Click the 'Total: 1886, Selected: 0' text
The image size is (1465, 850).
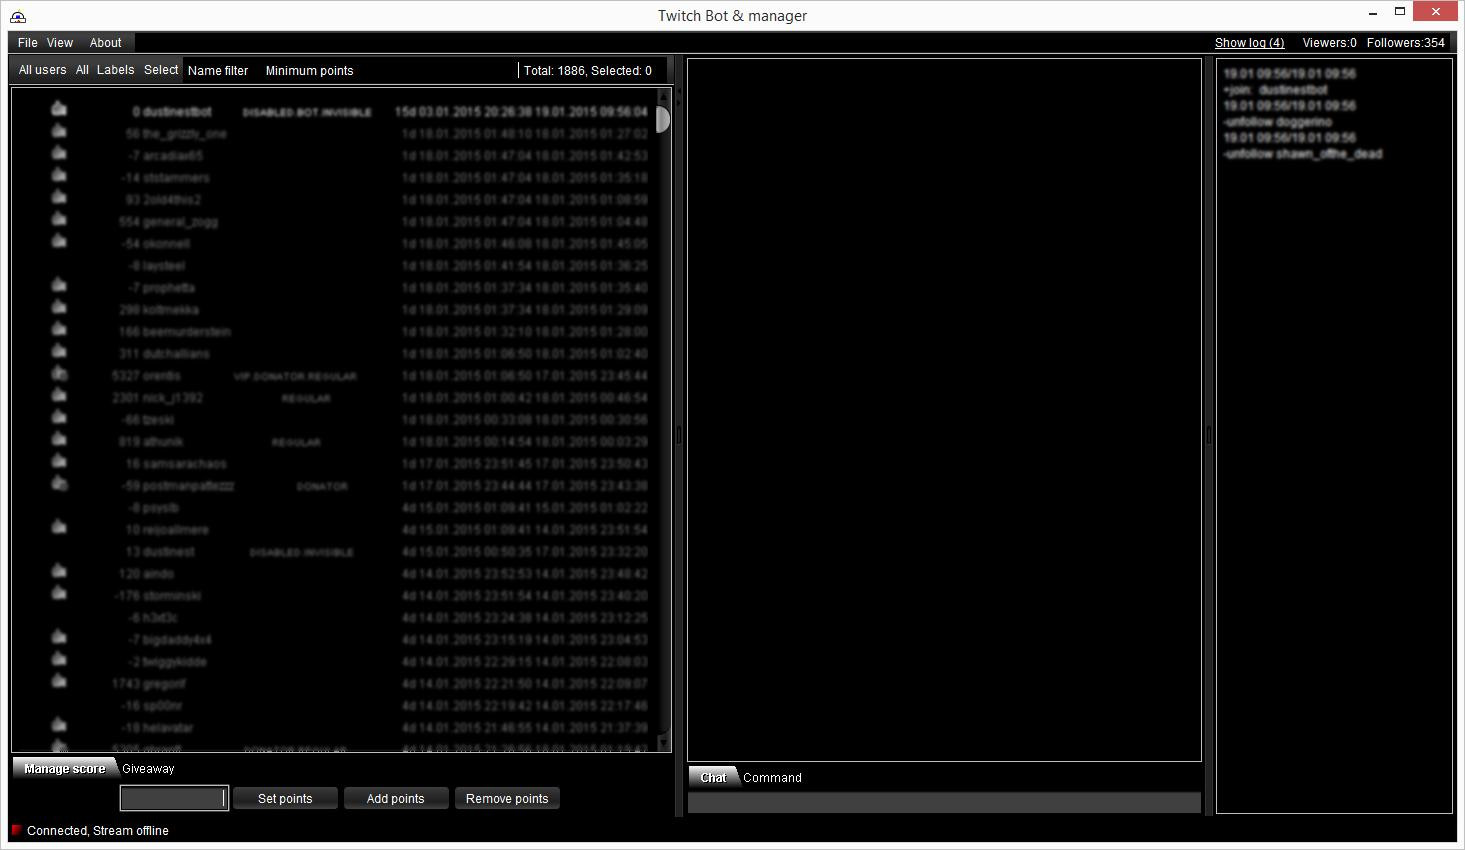click(x=588, y=71)
